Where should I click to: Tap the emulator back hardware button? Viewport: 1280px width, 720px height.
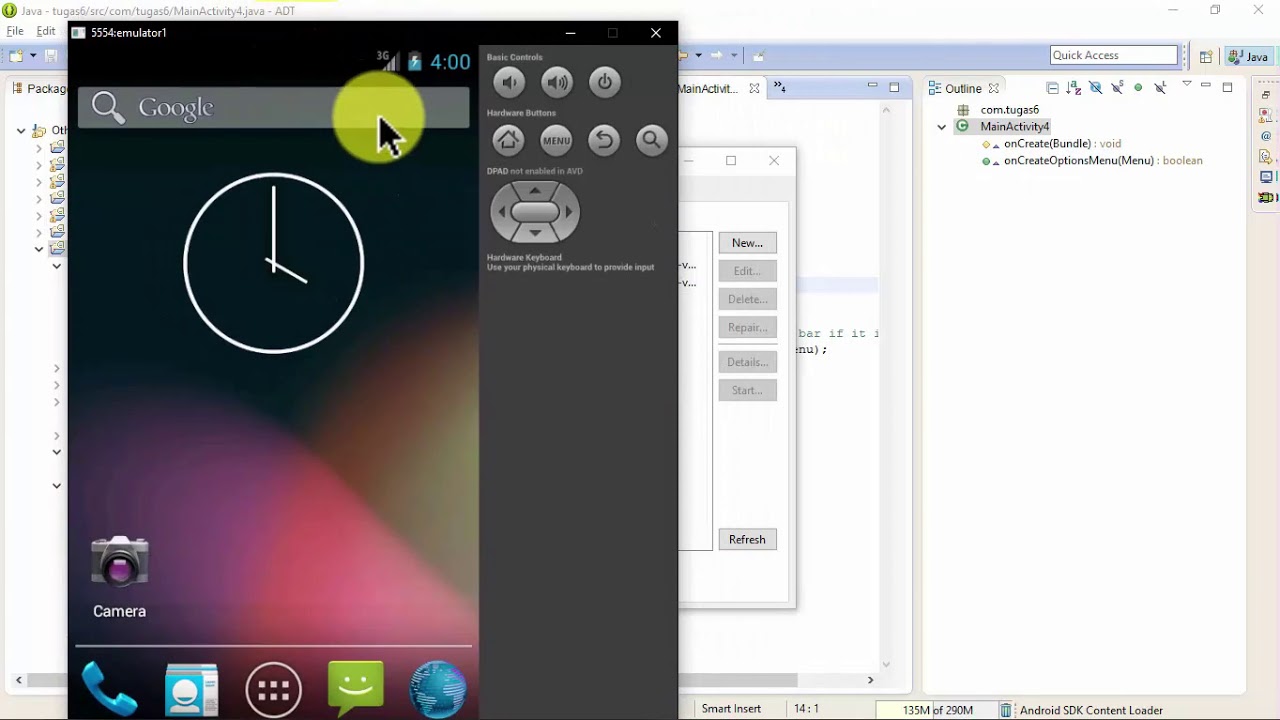[604, 140]
